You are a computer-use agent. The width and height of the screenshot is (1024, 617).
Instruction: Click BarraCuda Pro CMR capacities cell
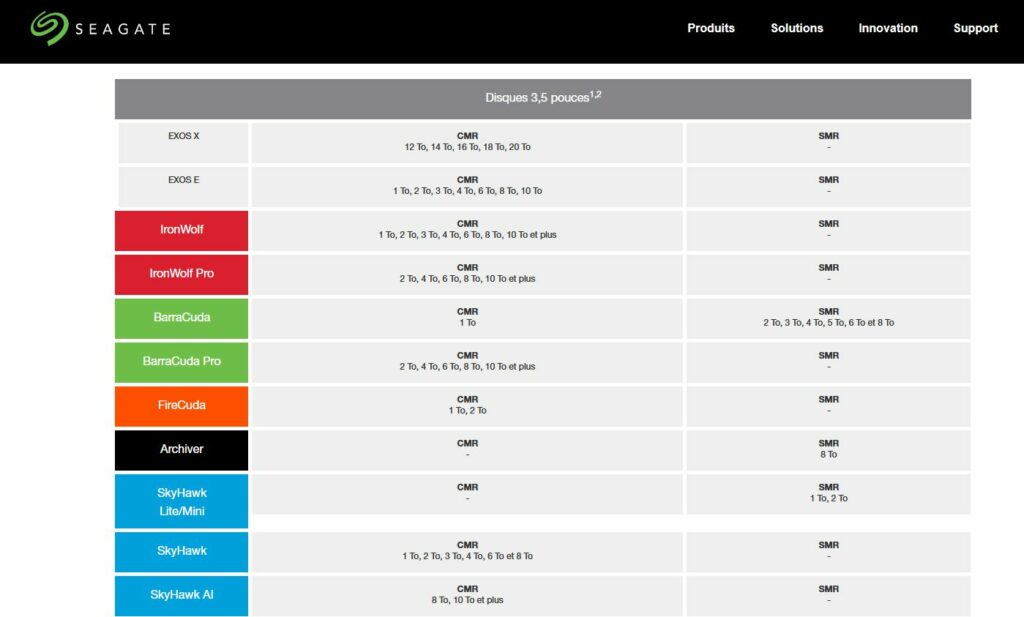[468, 362]
